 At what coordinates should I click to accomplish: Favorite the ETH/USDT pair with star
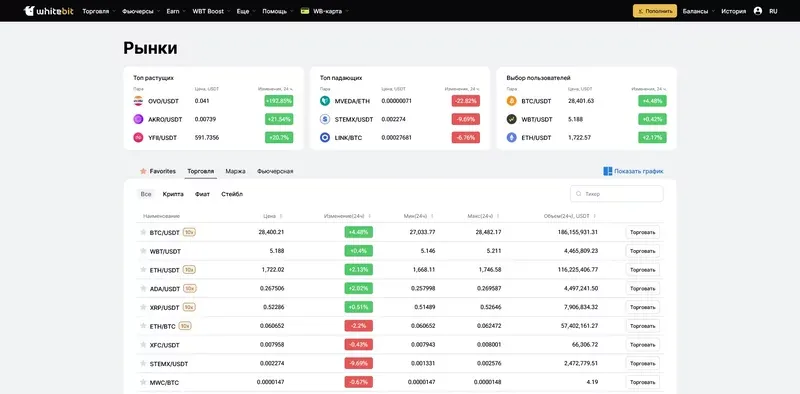coord(143,269)
